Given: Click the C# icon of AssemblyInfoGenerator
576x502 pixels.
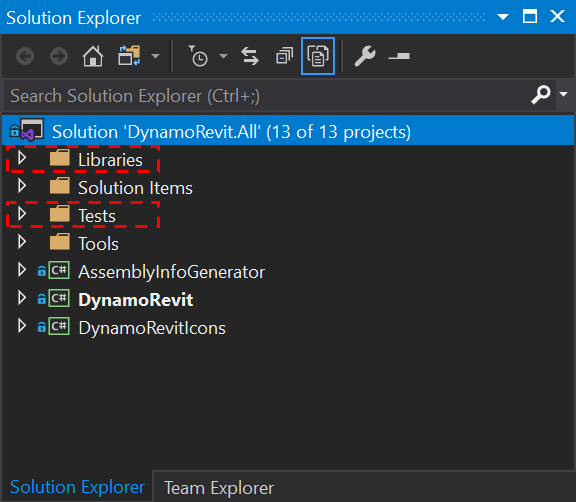Looking at the screenshot, I should point(59,270).
